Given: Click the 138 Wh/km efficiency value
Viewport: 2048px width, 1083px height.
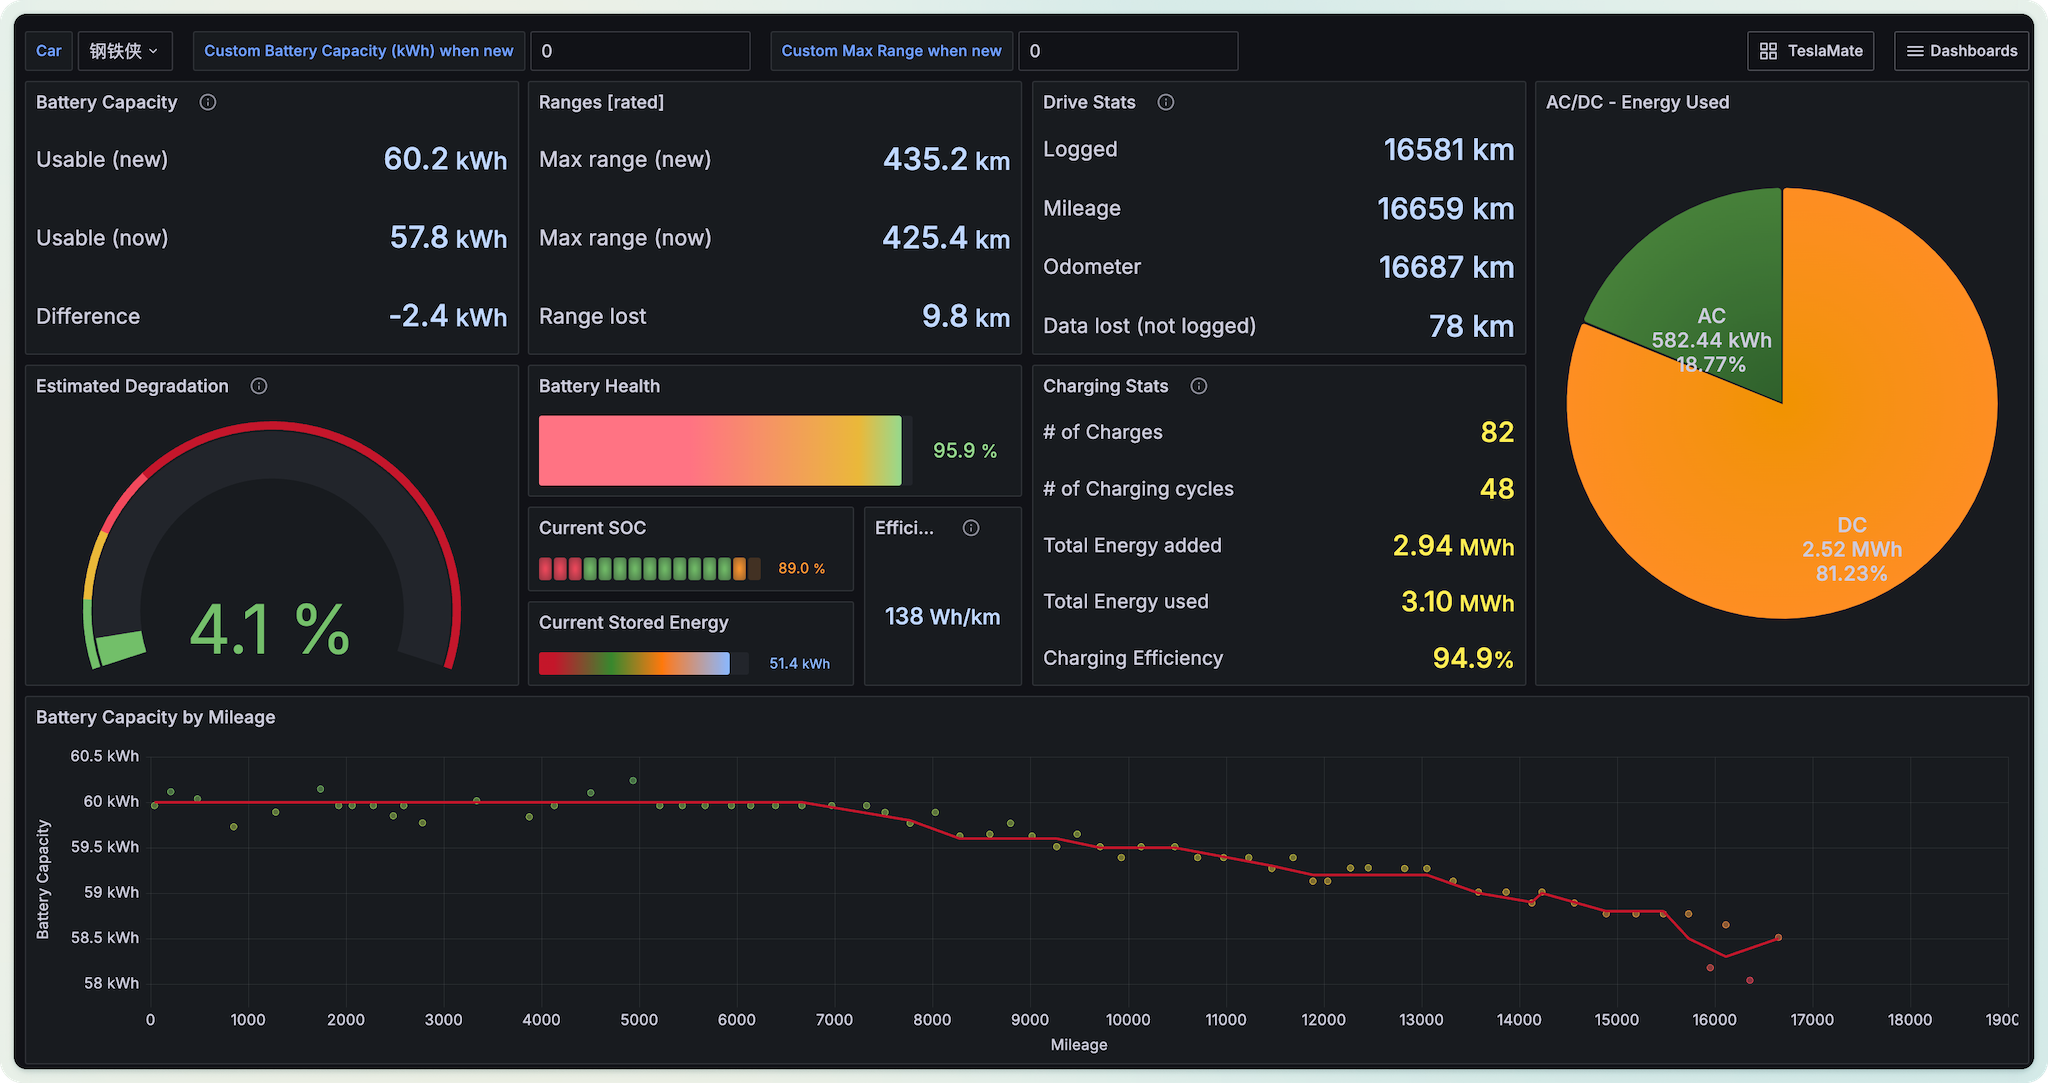Looking at the screenshot, I should [x=942, y=617].
